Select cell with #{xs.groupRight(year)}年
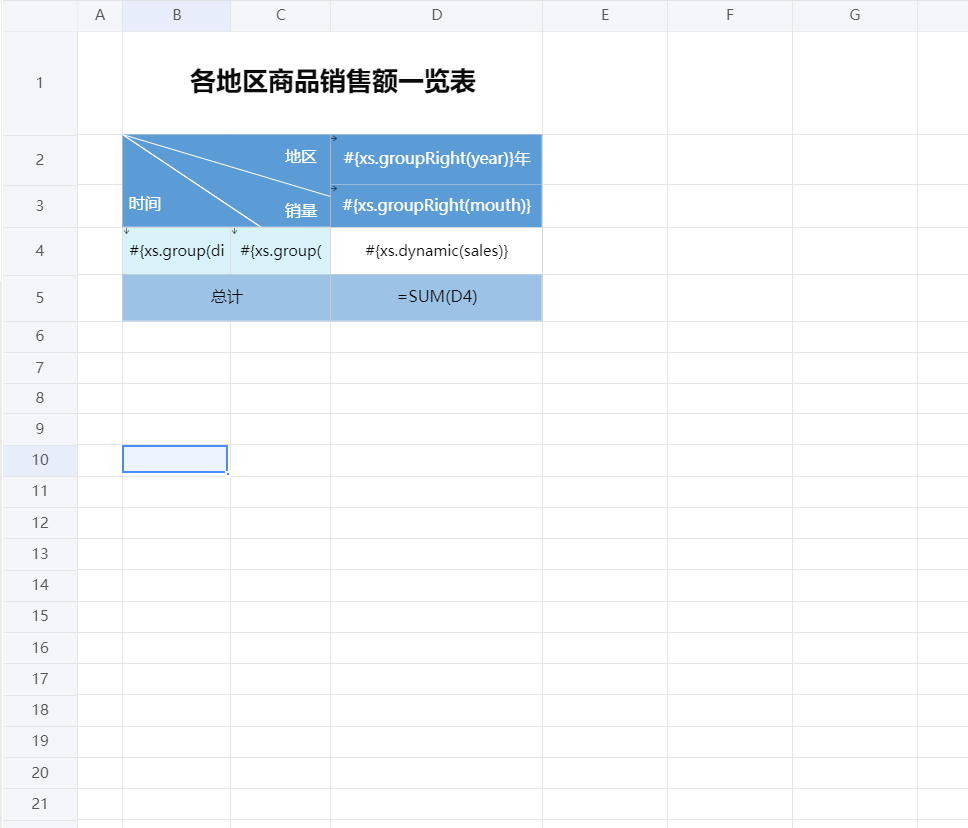 pyautogui.click(x=436, y=159)
